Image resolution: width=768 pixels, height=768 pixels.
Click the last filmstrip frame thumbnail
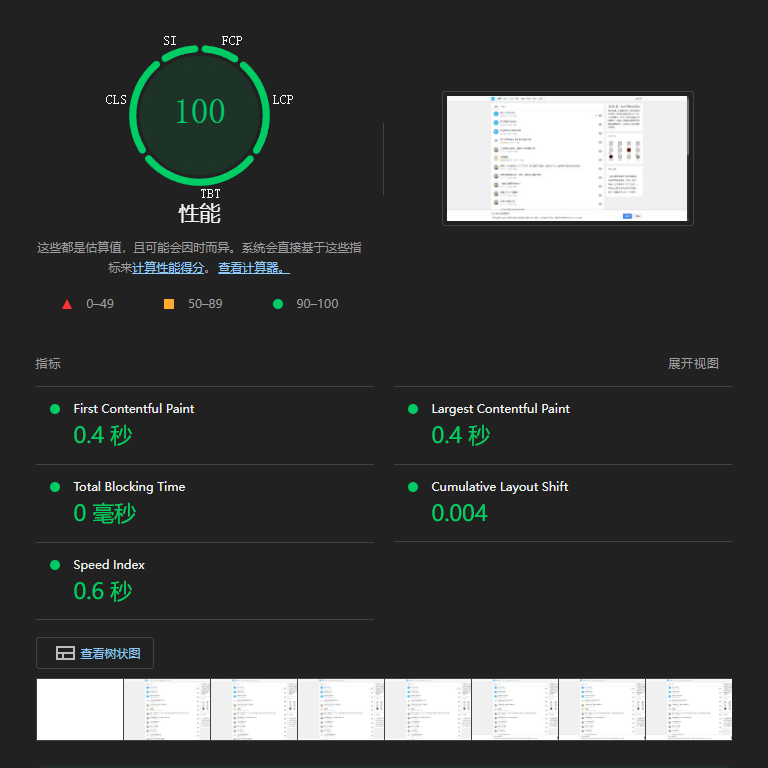689,709
